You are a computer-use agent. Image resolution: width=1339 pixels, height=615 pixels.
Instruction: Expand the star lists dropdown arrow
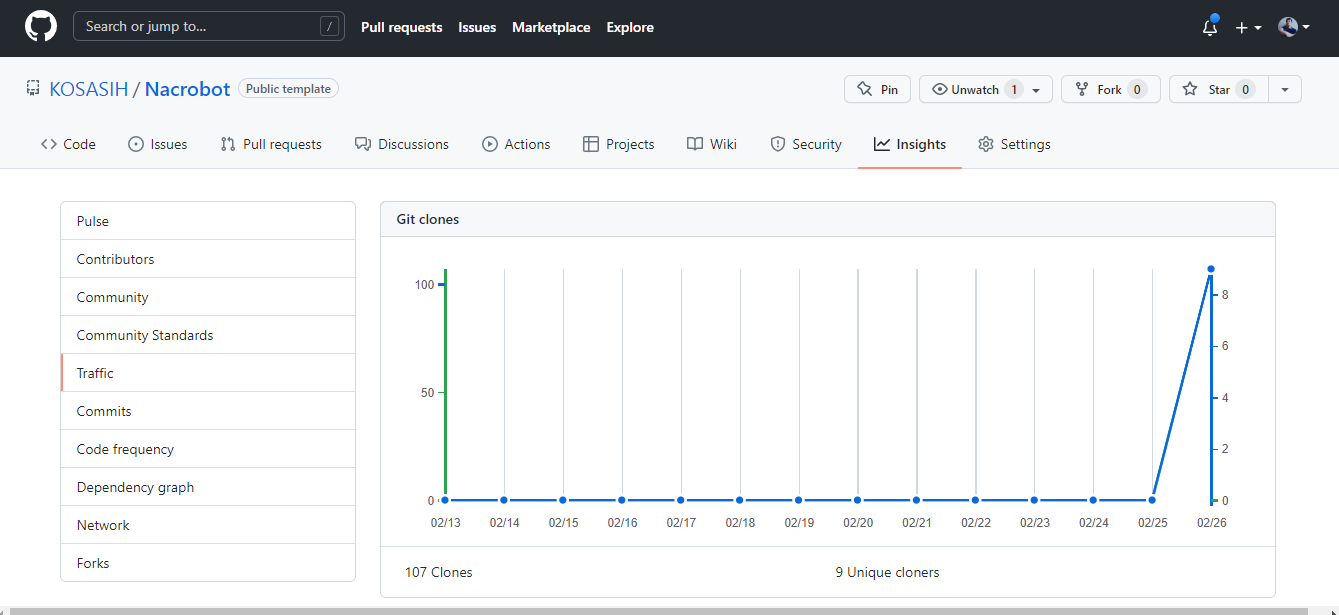click(x=1285, y=89)
